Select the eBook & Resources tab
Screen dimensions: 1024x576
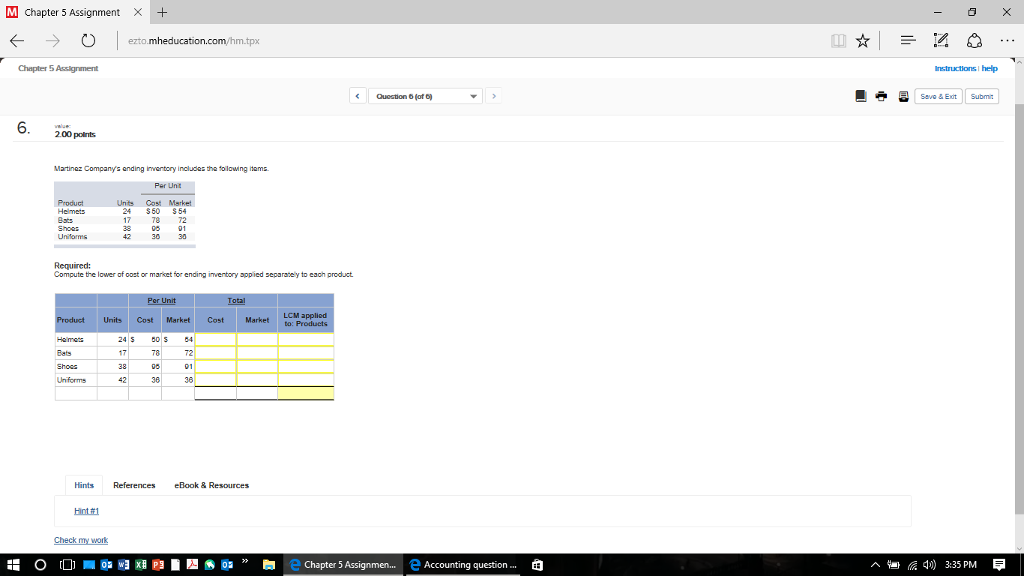[x=211, y=484]
